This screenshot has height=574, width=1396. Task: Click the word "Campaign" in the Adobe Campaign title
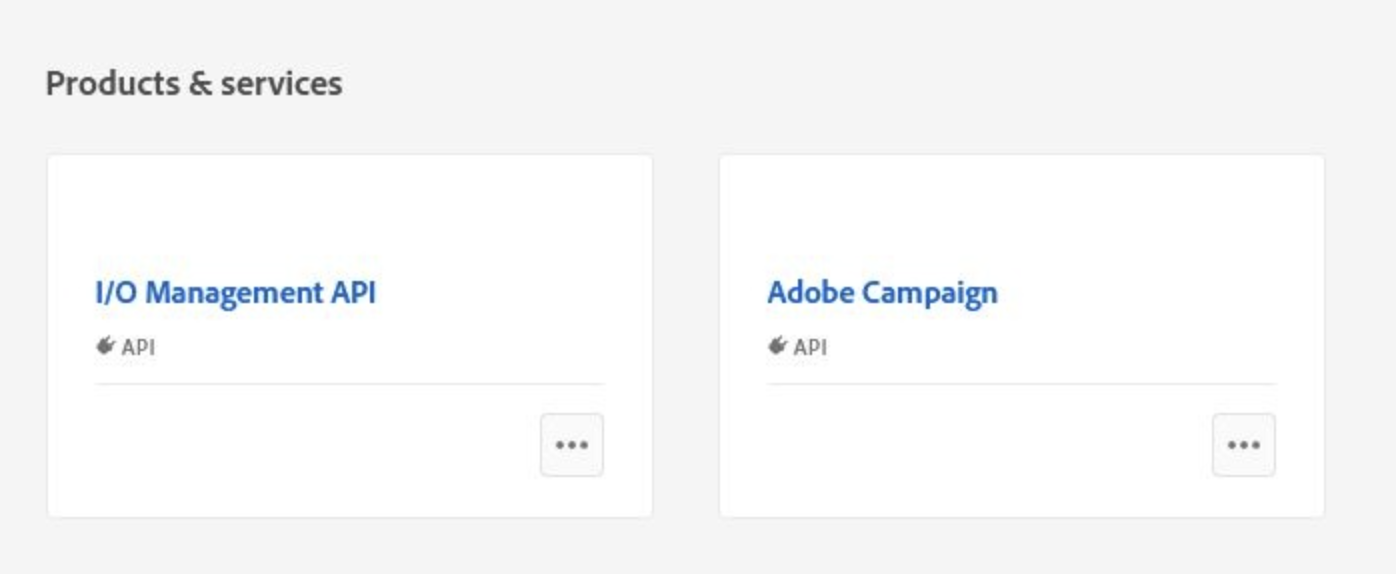coord(929,293)
